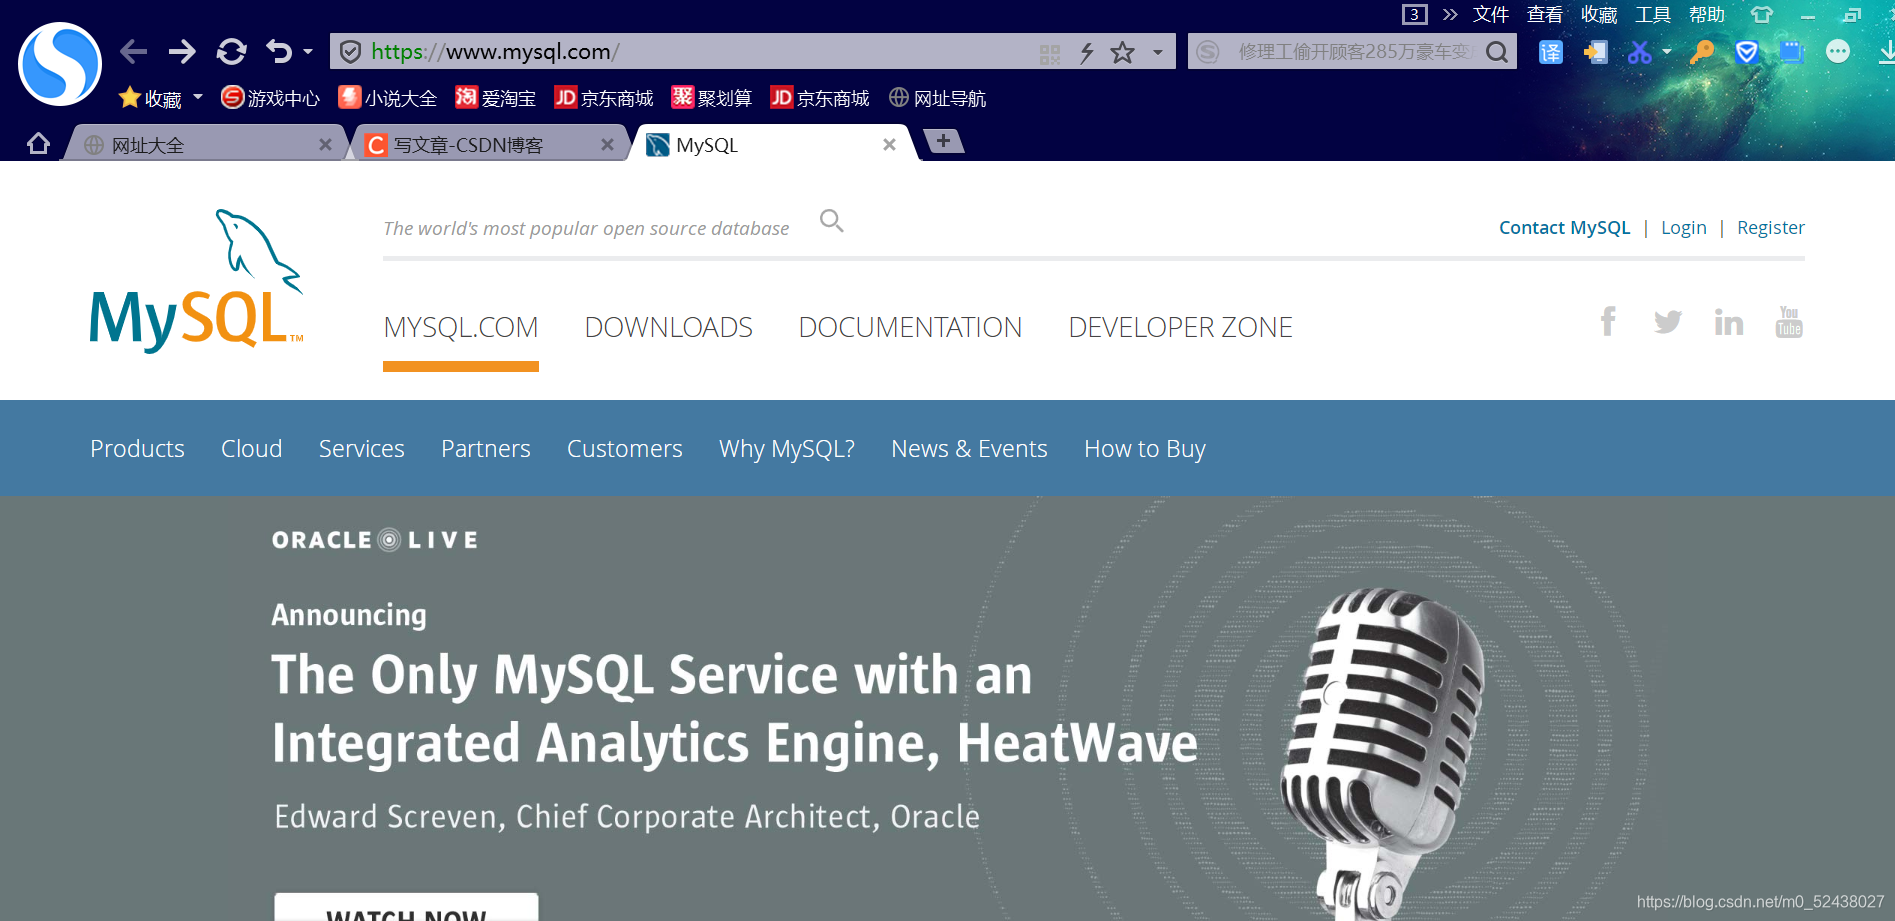Image resolution: width=1895 pixels, height=921 pixels.
Task: Select the DEVELOPER ZONE navigation tab
Action: (x=1180, y=328)
